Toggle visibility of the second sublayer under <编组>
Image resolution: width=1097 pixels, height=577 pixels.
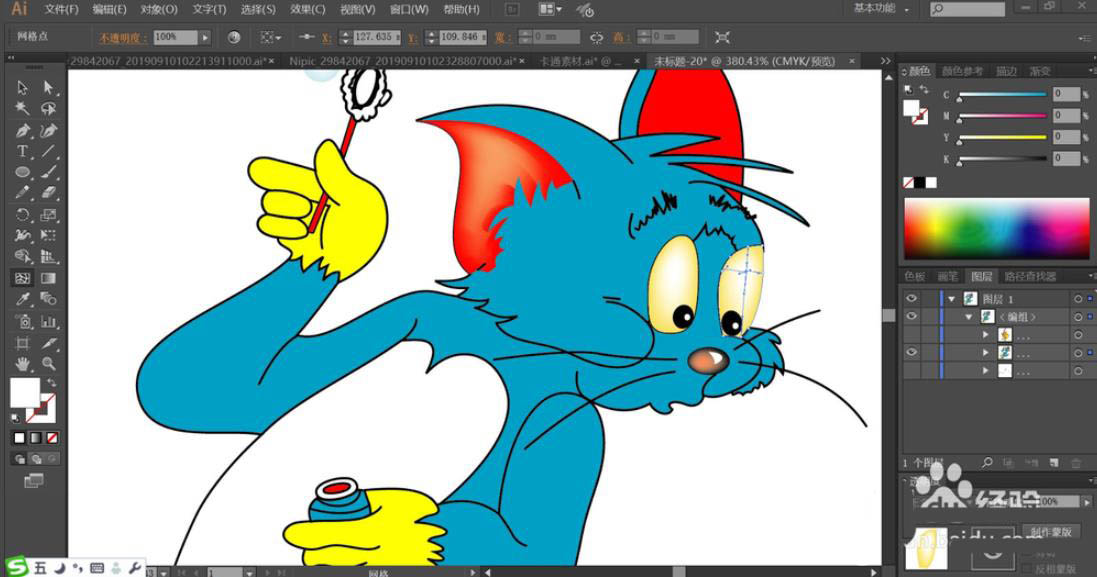point(911,352)
